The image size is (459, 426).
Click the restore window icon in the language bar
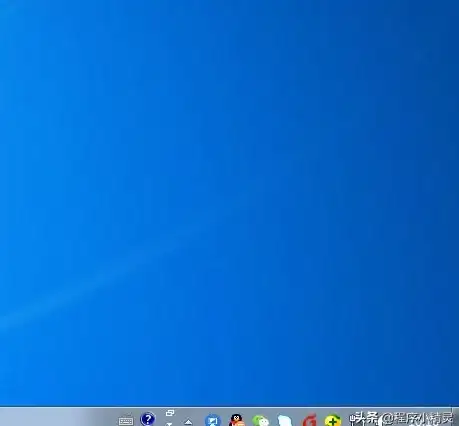(170, 413)
